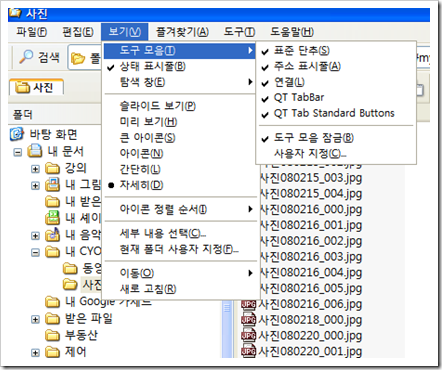Collapse the 내 CYO folder node
The width and height of the screenshot is (442, 370).
pos(35,252)
